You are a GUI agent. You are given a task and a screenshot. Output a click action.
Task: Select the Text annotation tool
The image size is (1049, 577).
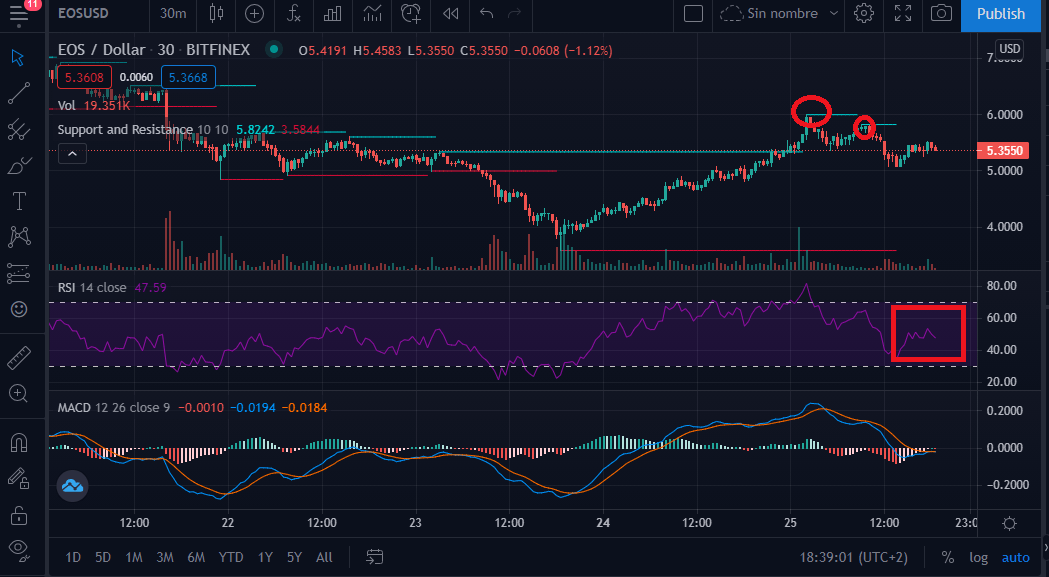pos(18,201)
